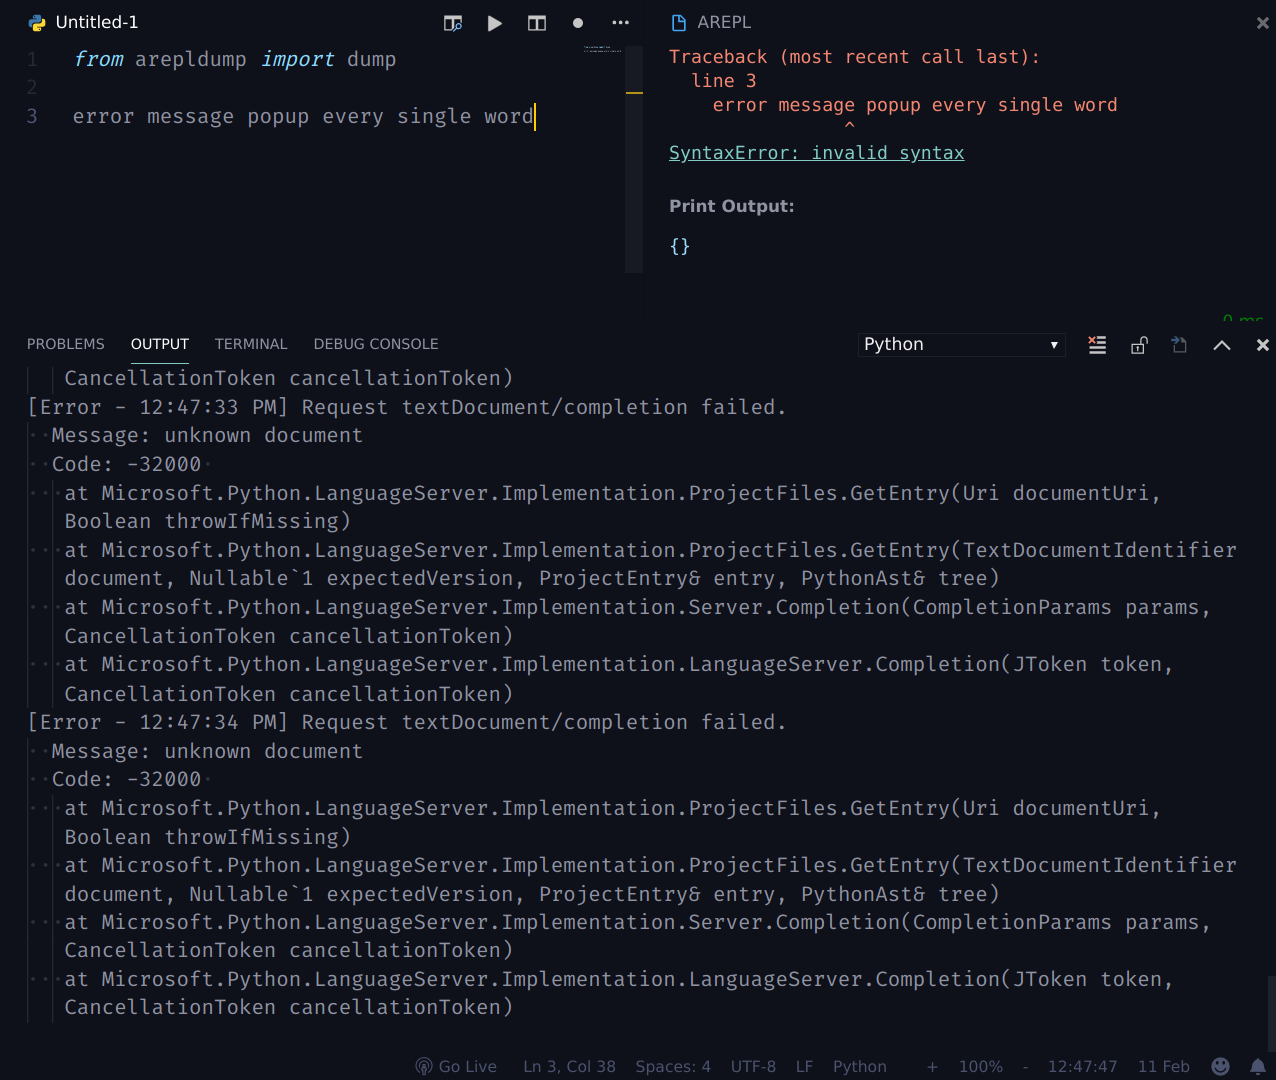The image size is (1276, 1080).
Task: Click the feedback smiley icon
Action: 1219,1066
